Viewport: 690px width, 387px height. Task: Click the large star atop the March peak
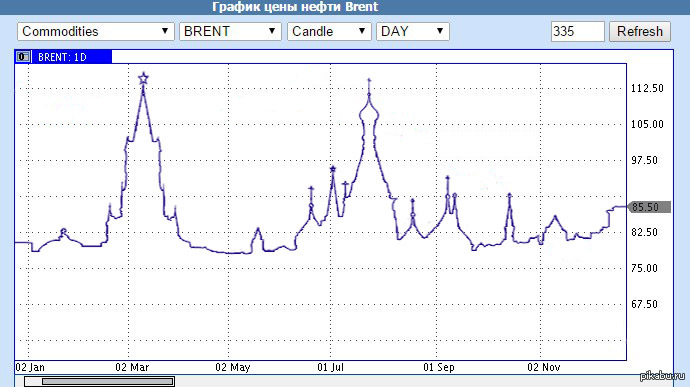click(x=143, y=79)
